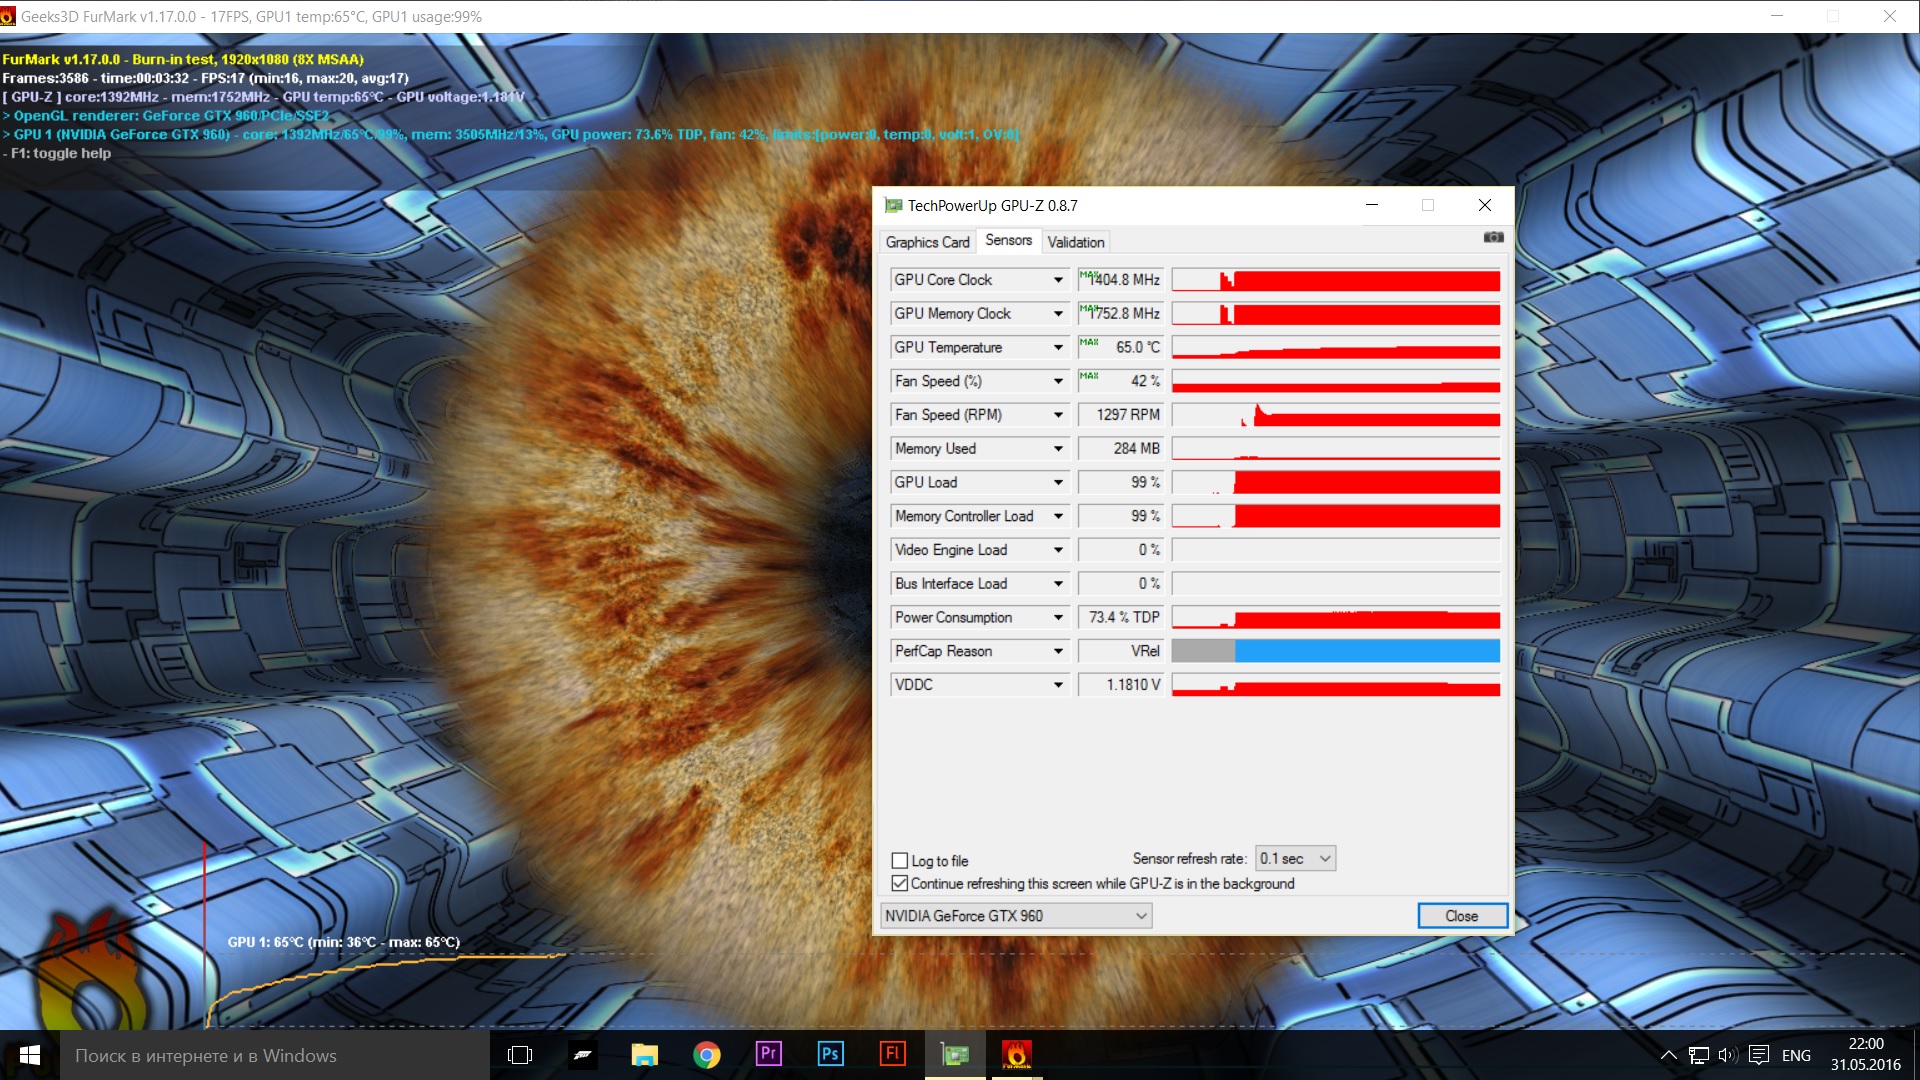
Task: Launch Google Chrome from the taskbar
Action: (x=707, y=1055)
